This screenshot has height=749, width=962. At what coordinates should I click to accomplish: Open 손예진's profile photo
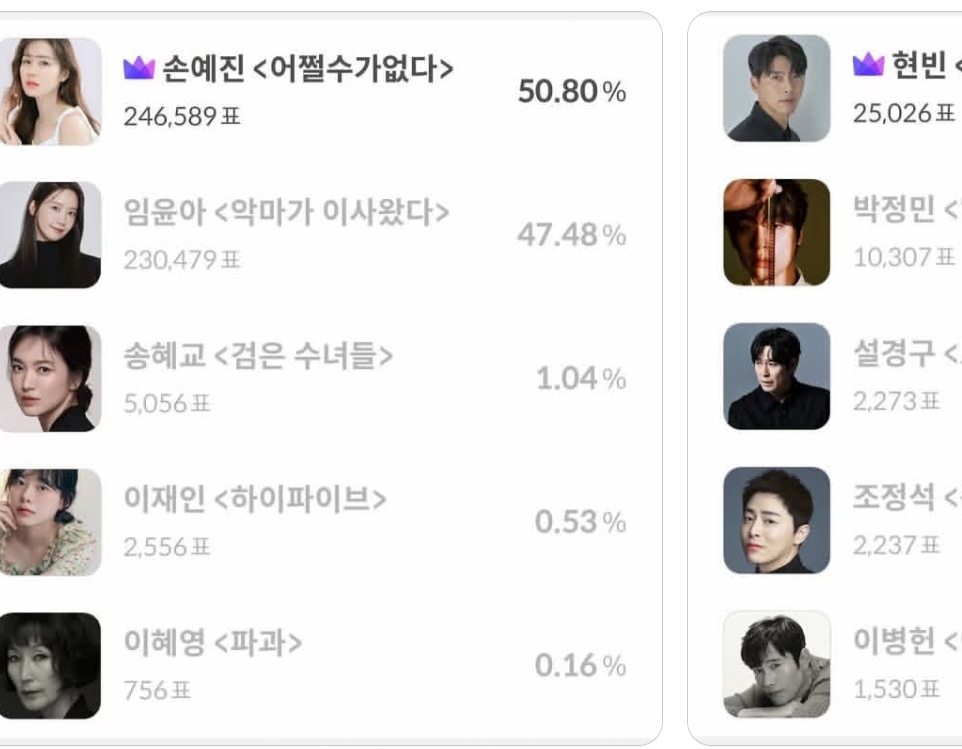[x=45, y=86]
